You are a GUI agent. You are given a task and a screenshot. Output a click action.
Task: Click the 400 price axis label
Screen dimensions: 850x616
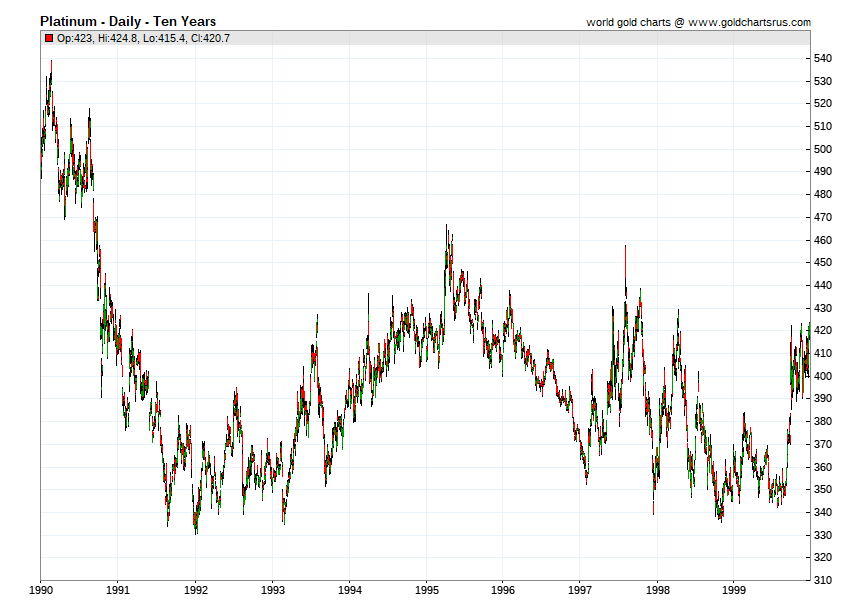click(x=823, y=376)
